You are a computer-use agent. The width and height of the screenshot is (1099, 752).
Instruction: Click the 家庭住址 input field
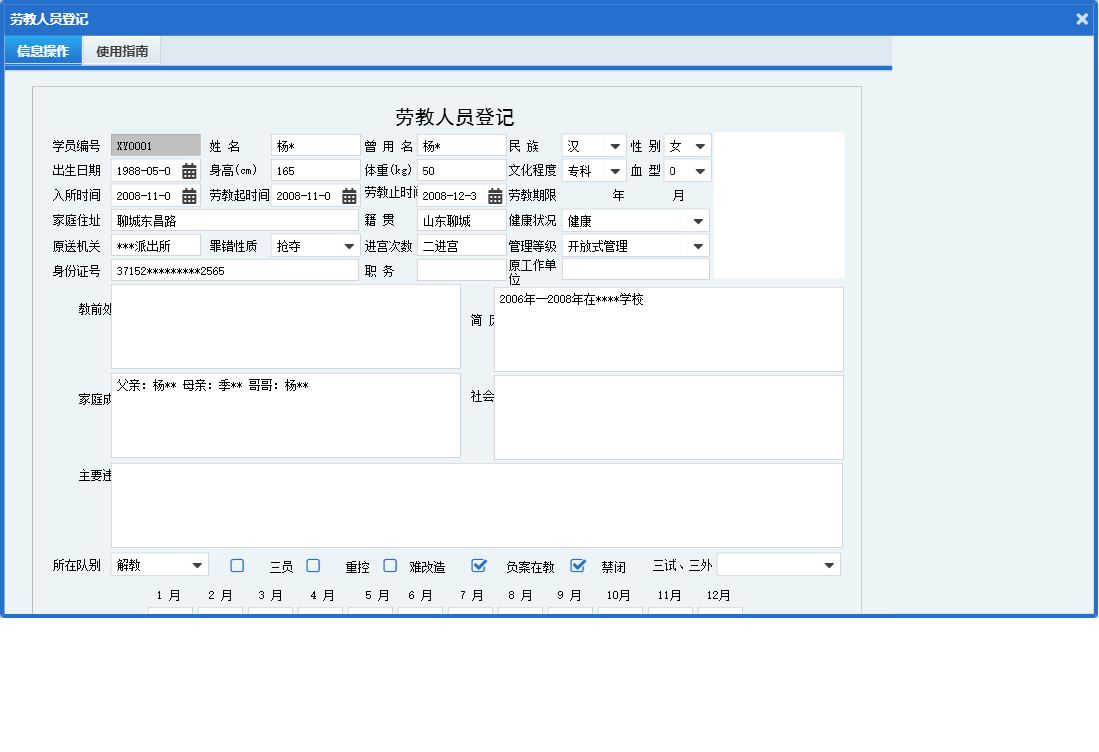234,221
